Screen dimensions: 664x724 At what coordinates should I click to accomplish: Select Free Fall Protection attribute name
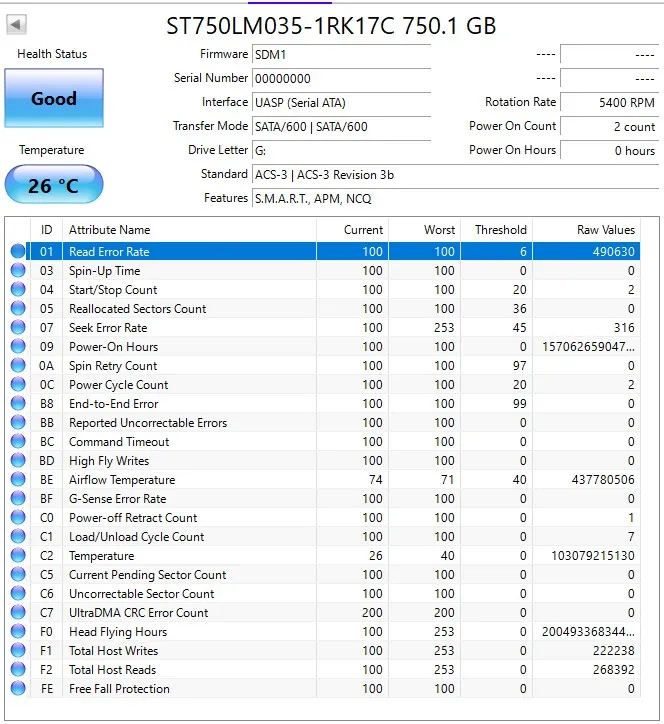point(119,688)
